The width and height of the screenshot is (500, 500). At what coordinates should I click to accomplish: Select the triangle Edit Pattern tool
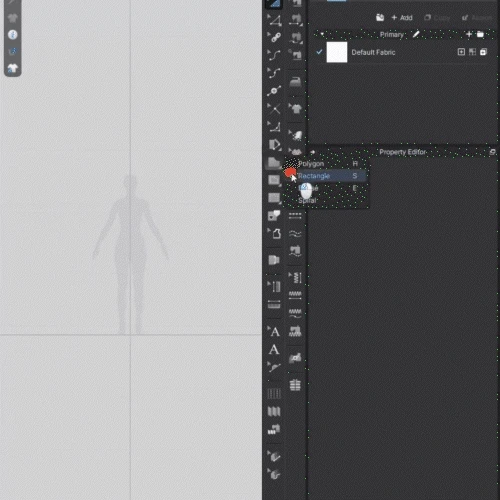tap(275, 21)
